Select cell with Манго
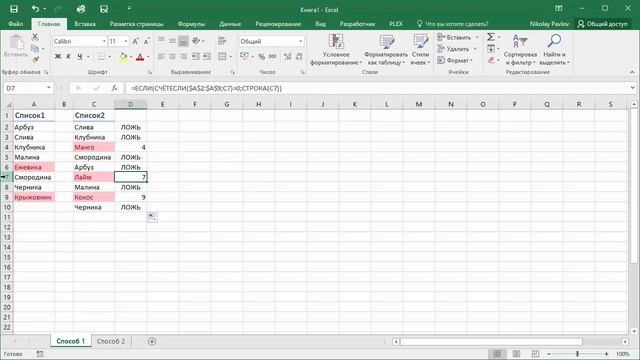 tap(94, 147)
